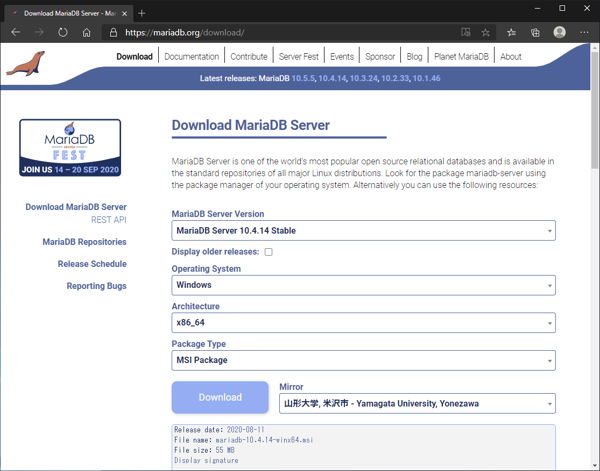This screenshot has height=471, width=600.
Task: Click the page vertical scrollbar thumb
Action: coord(594,110)
